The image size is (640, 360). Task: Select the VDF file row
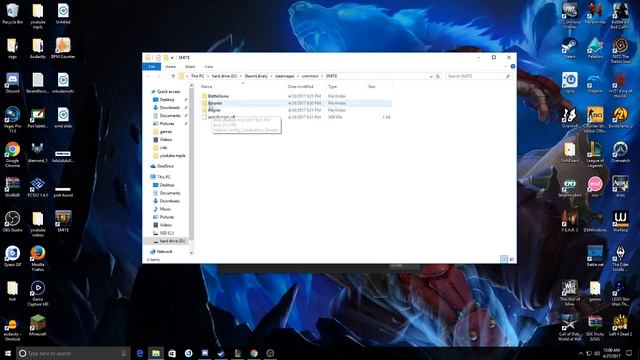[x=296, y=117]
